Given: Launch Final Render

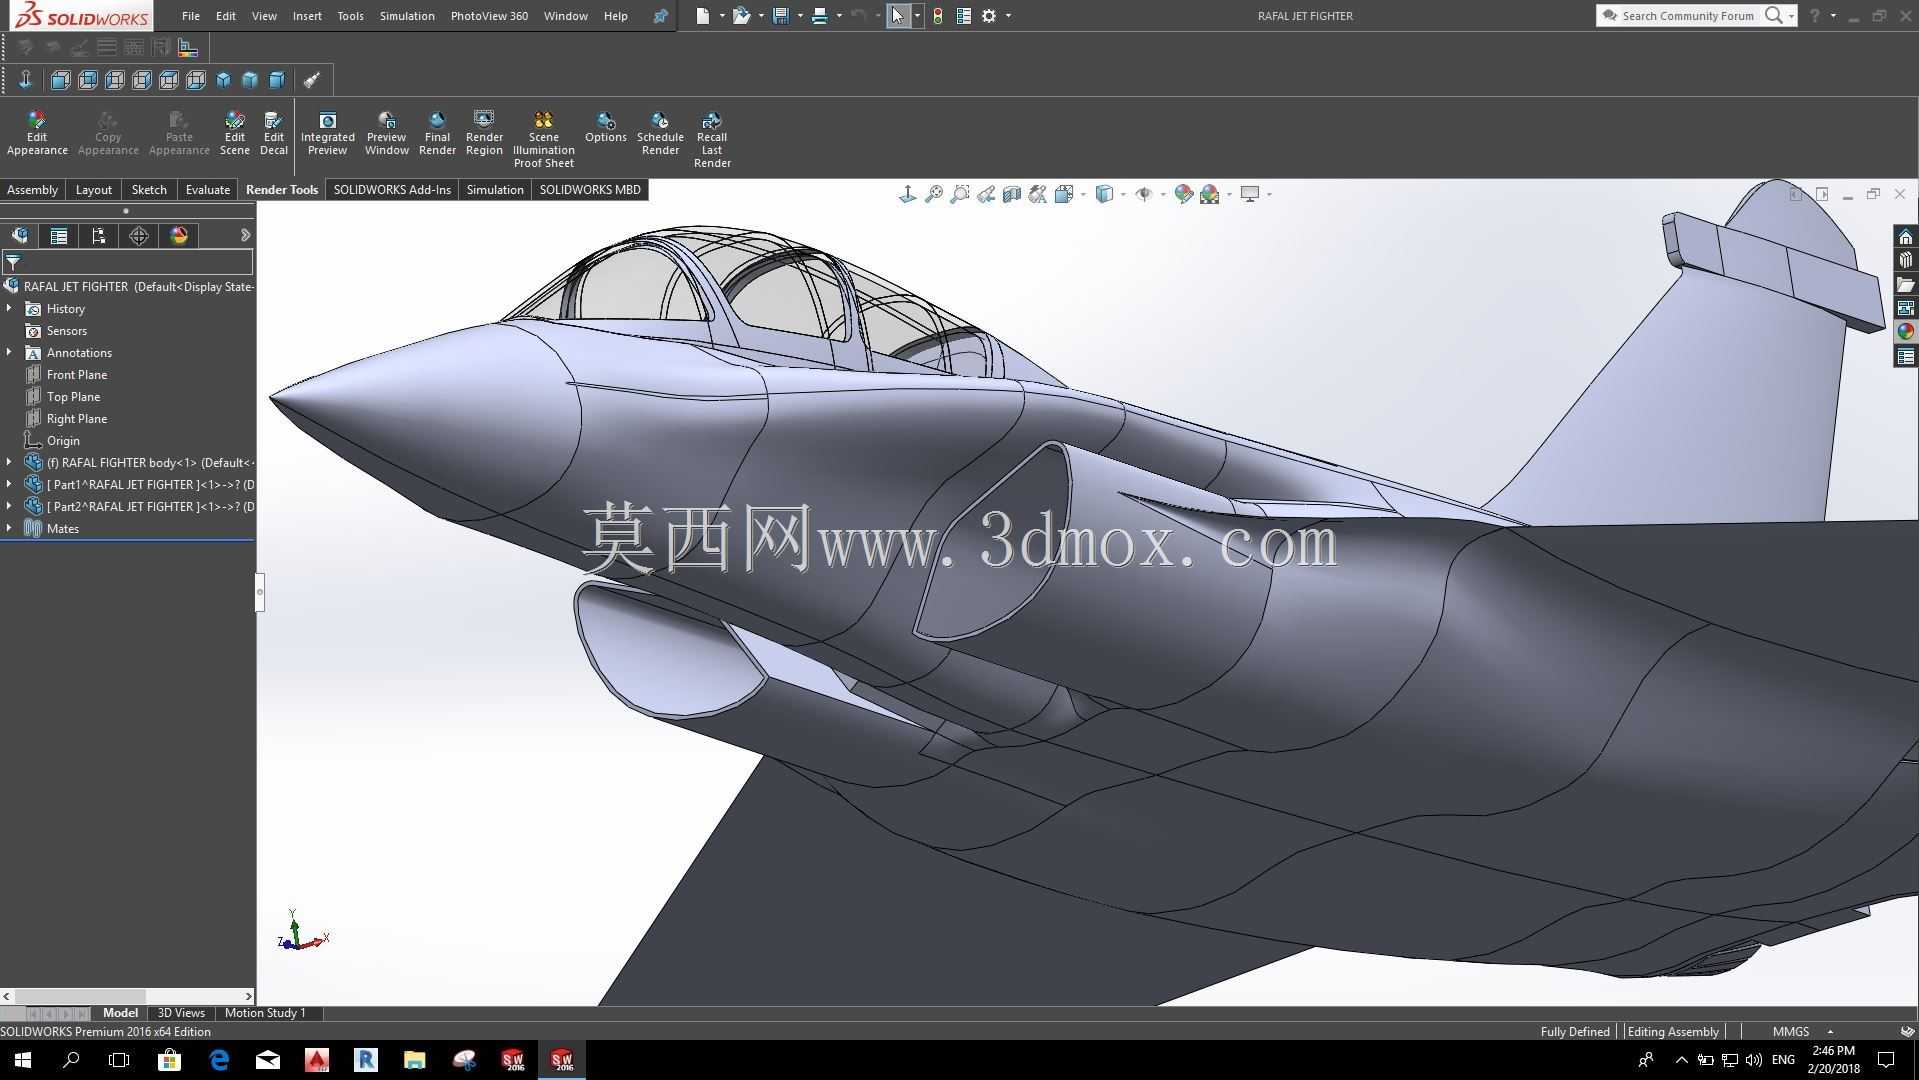Looking at the screenshot, I should [x=437, y=134].
